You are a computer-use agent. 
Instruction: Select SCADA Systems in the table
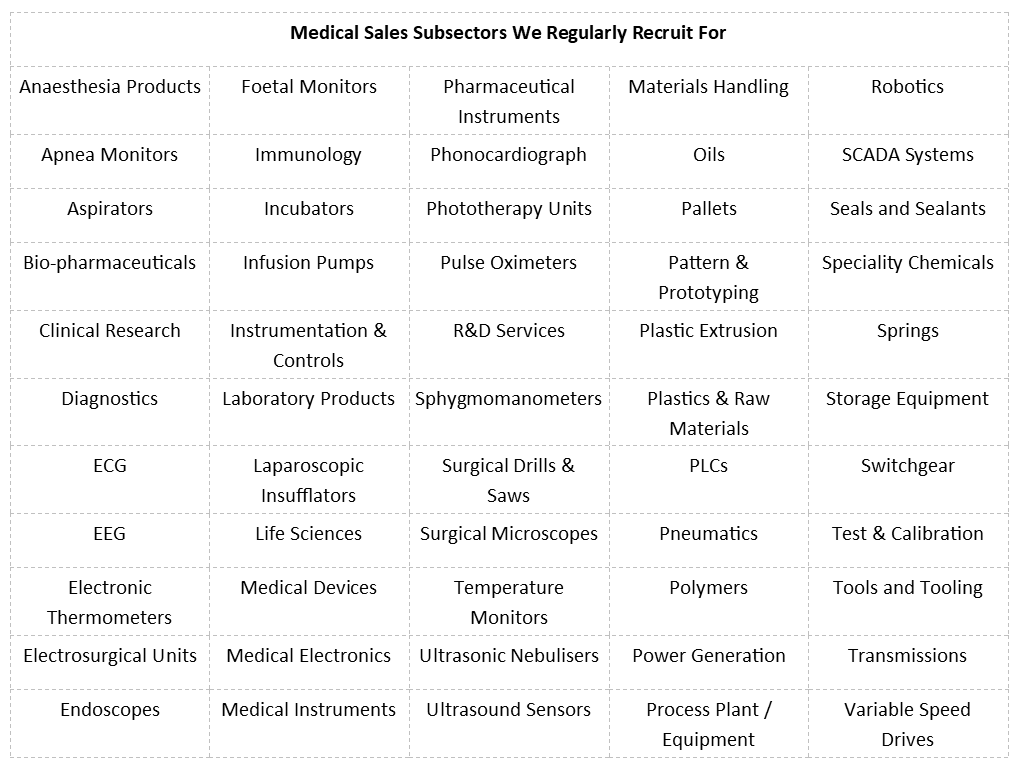(907, 155)
